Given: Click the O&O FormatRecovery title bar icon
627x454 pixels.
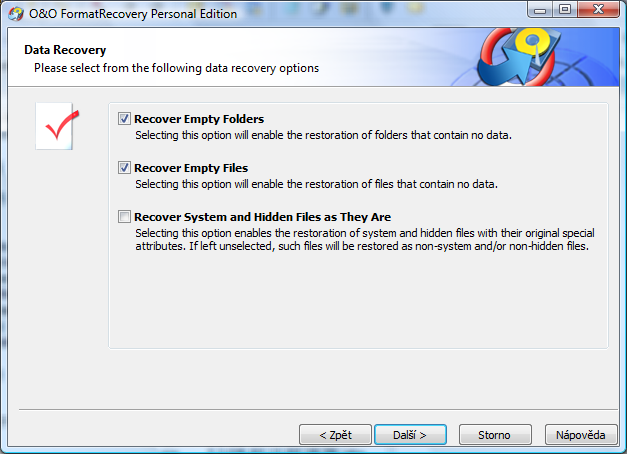Looking at the screenshot, I should [x=16, y=14].
